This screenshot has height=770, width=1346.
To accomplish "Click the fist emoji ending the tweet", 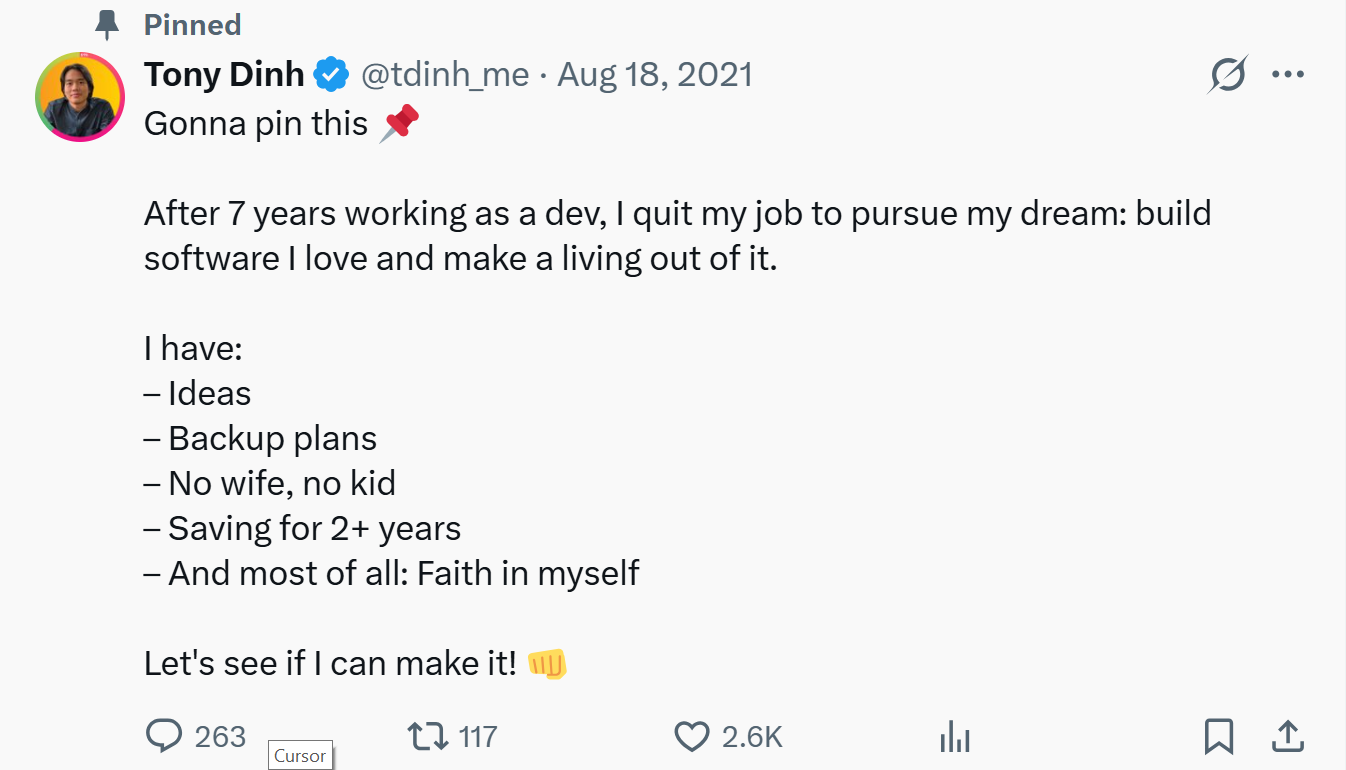I will coord(547,663).
